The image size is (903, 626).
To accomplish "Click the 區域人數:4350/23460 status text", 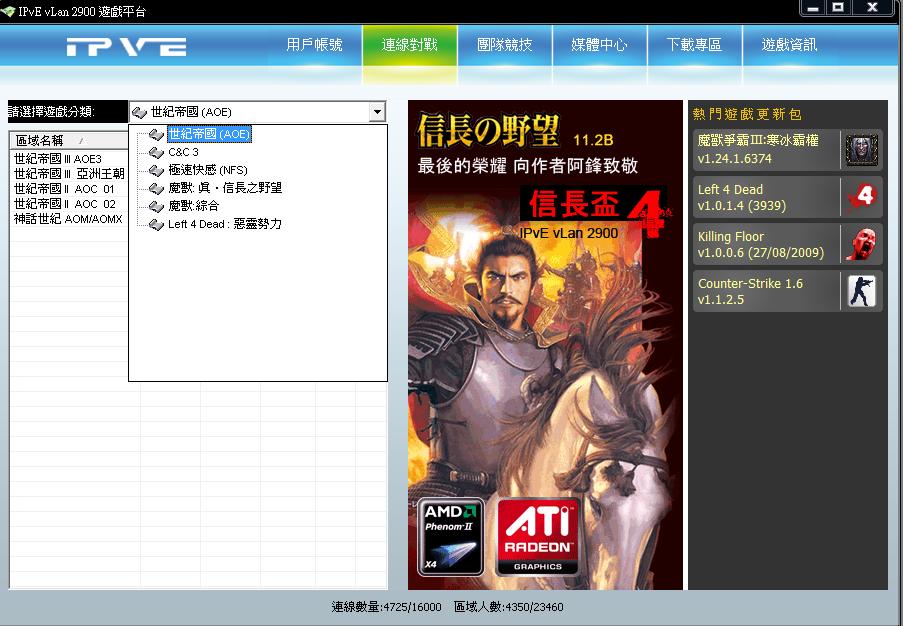I will (509, 606).
